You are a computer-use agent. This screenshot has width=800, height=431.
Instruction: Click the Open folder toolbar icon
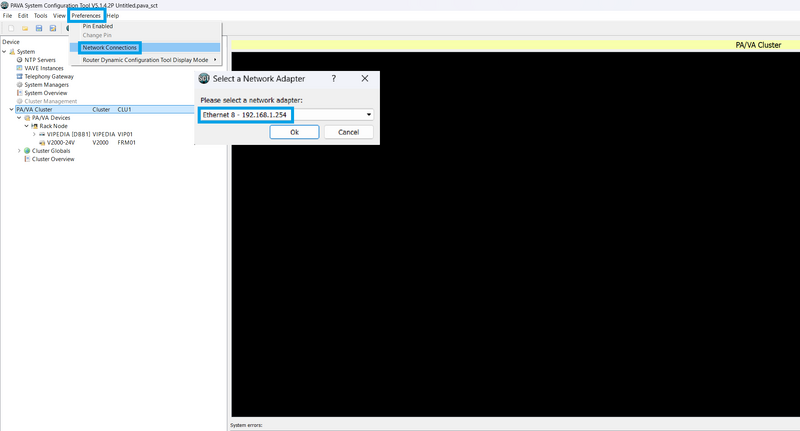pyautogui.click(x=24, y=29)
